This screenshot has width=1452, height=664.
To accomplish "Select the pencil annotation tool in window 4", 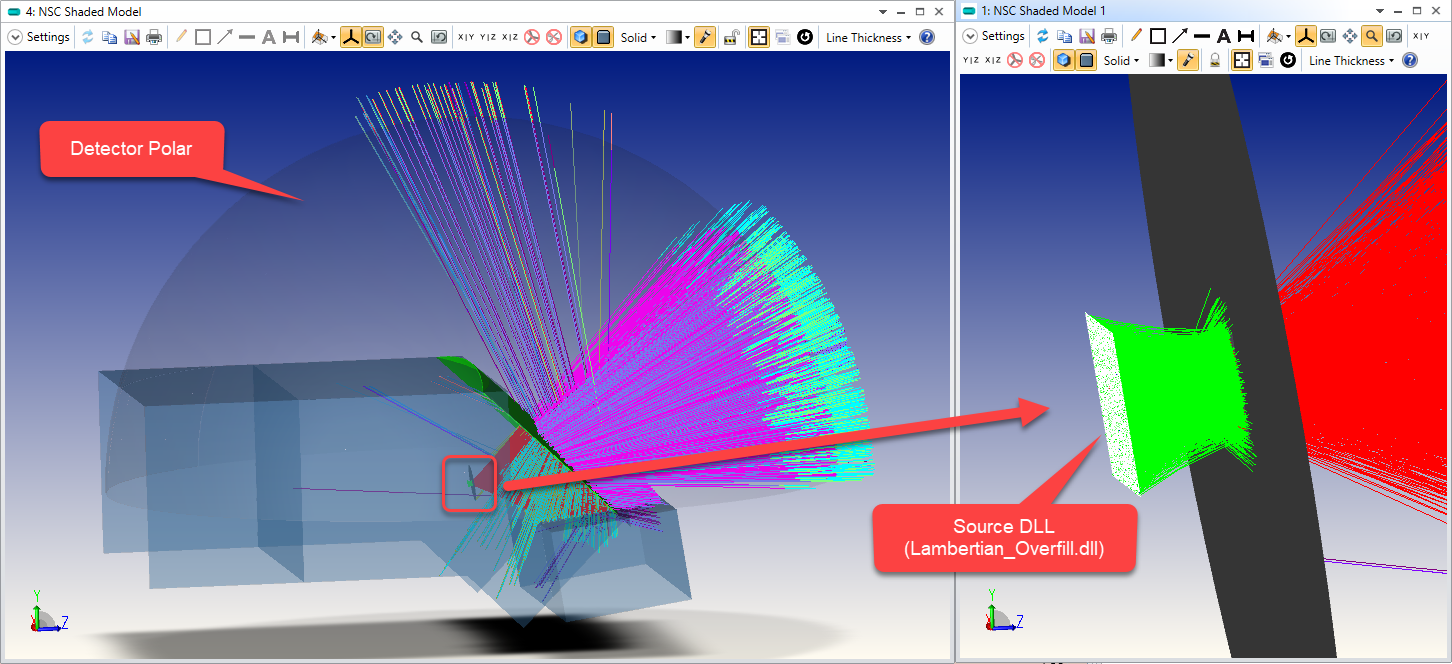I will coord(181,37).
